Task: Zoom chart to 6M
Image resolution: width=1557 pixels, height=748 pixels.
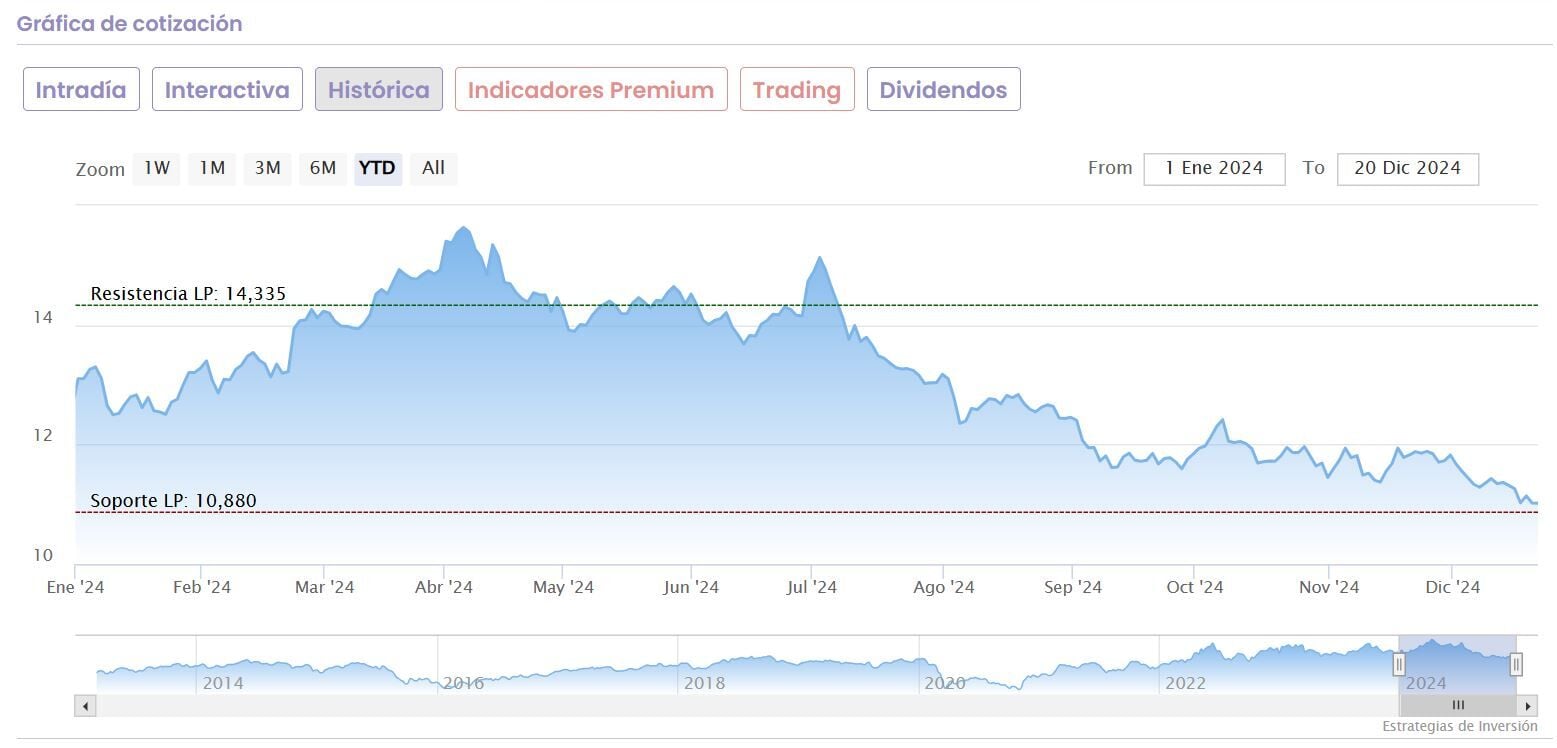Action: tap(322, 168)
